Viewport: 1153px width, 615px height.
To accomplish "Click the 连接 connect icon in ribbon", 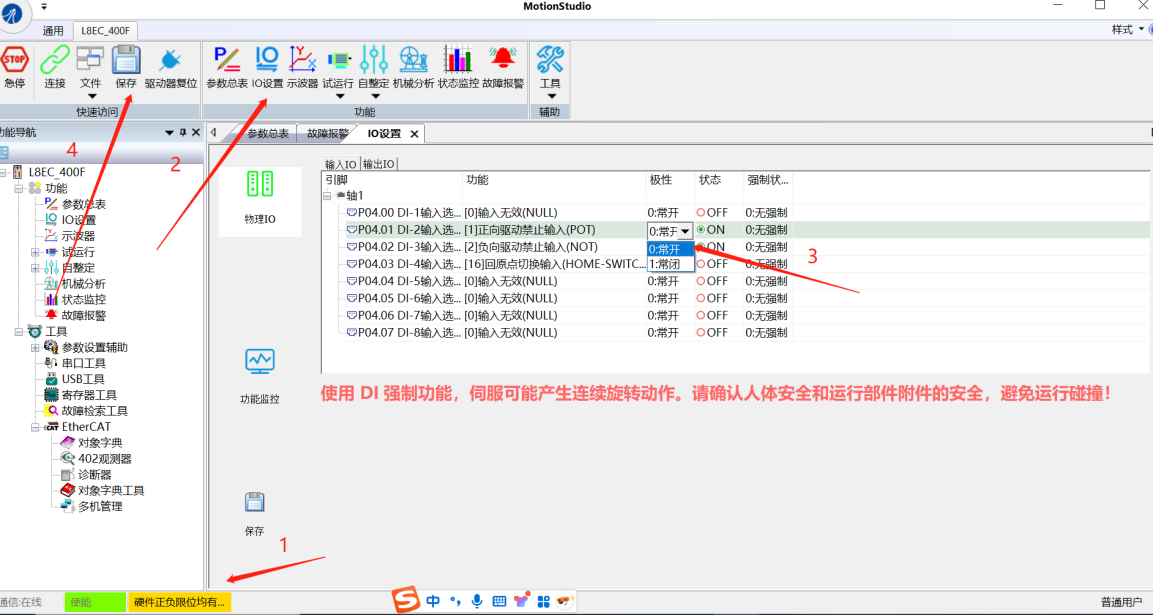I will (x=54, y=60).
